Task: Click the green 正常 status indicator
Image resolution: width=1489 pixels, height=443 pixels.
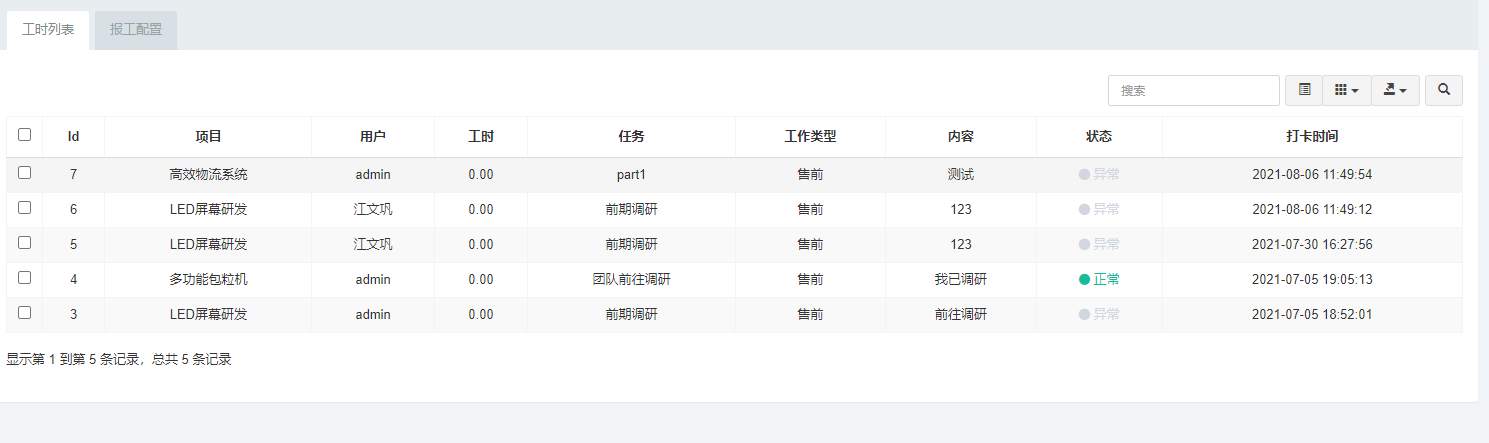Action: tap(1099, 279)
